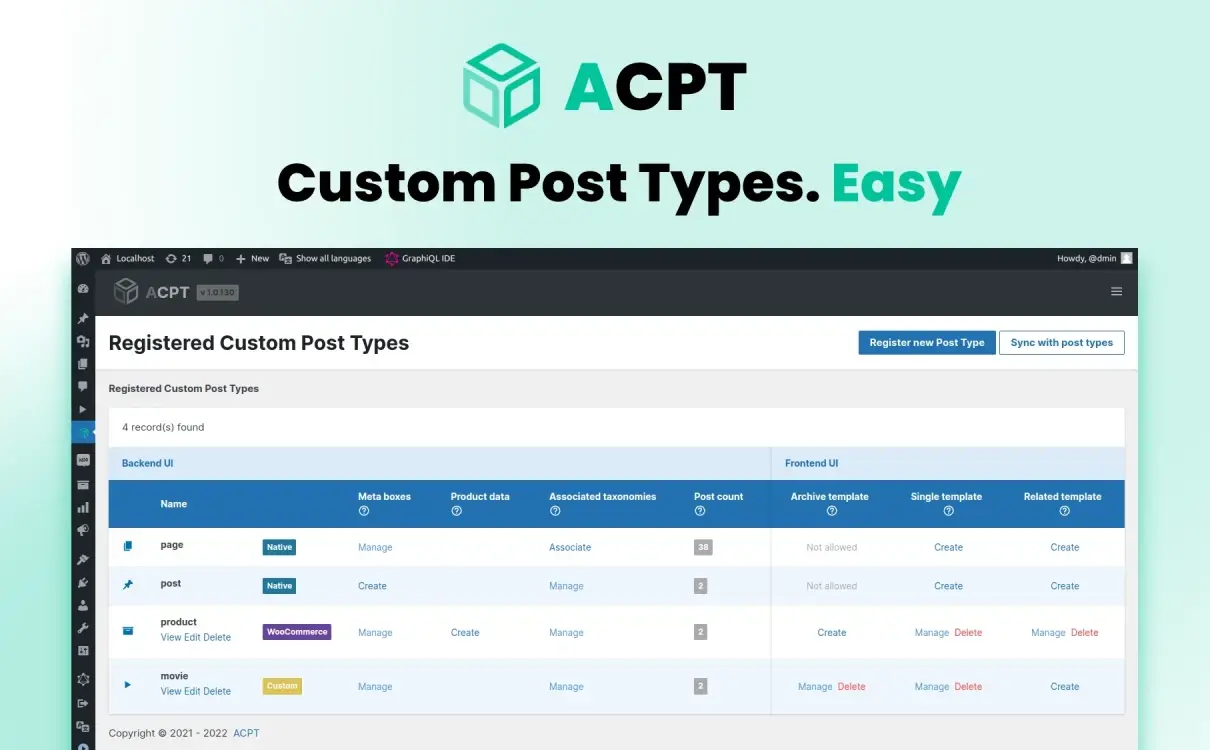Manage meta boxes for page

pyautogui.click(x=375, y=547)
